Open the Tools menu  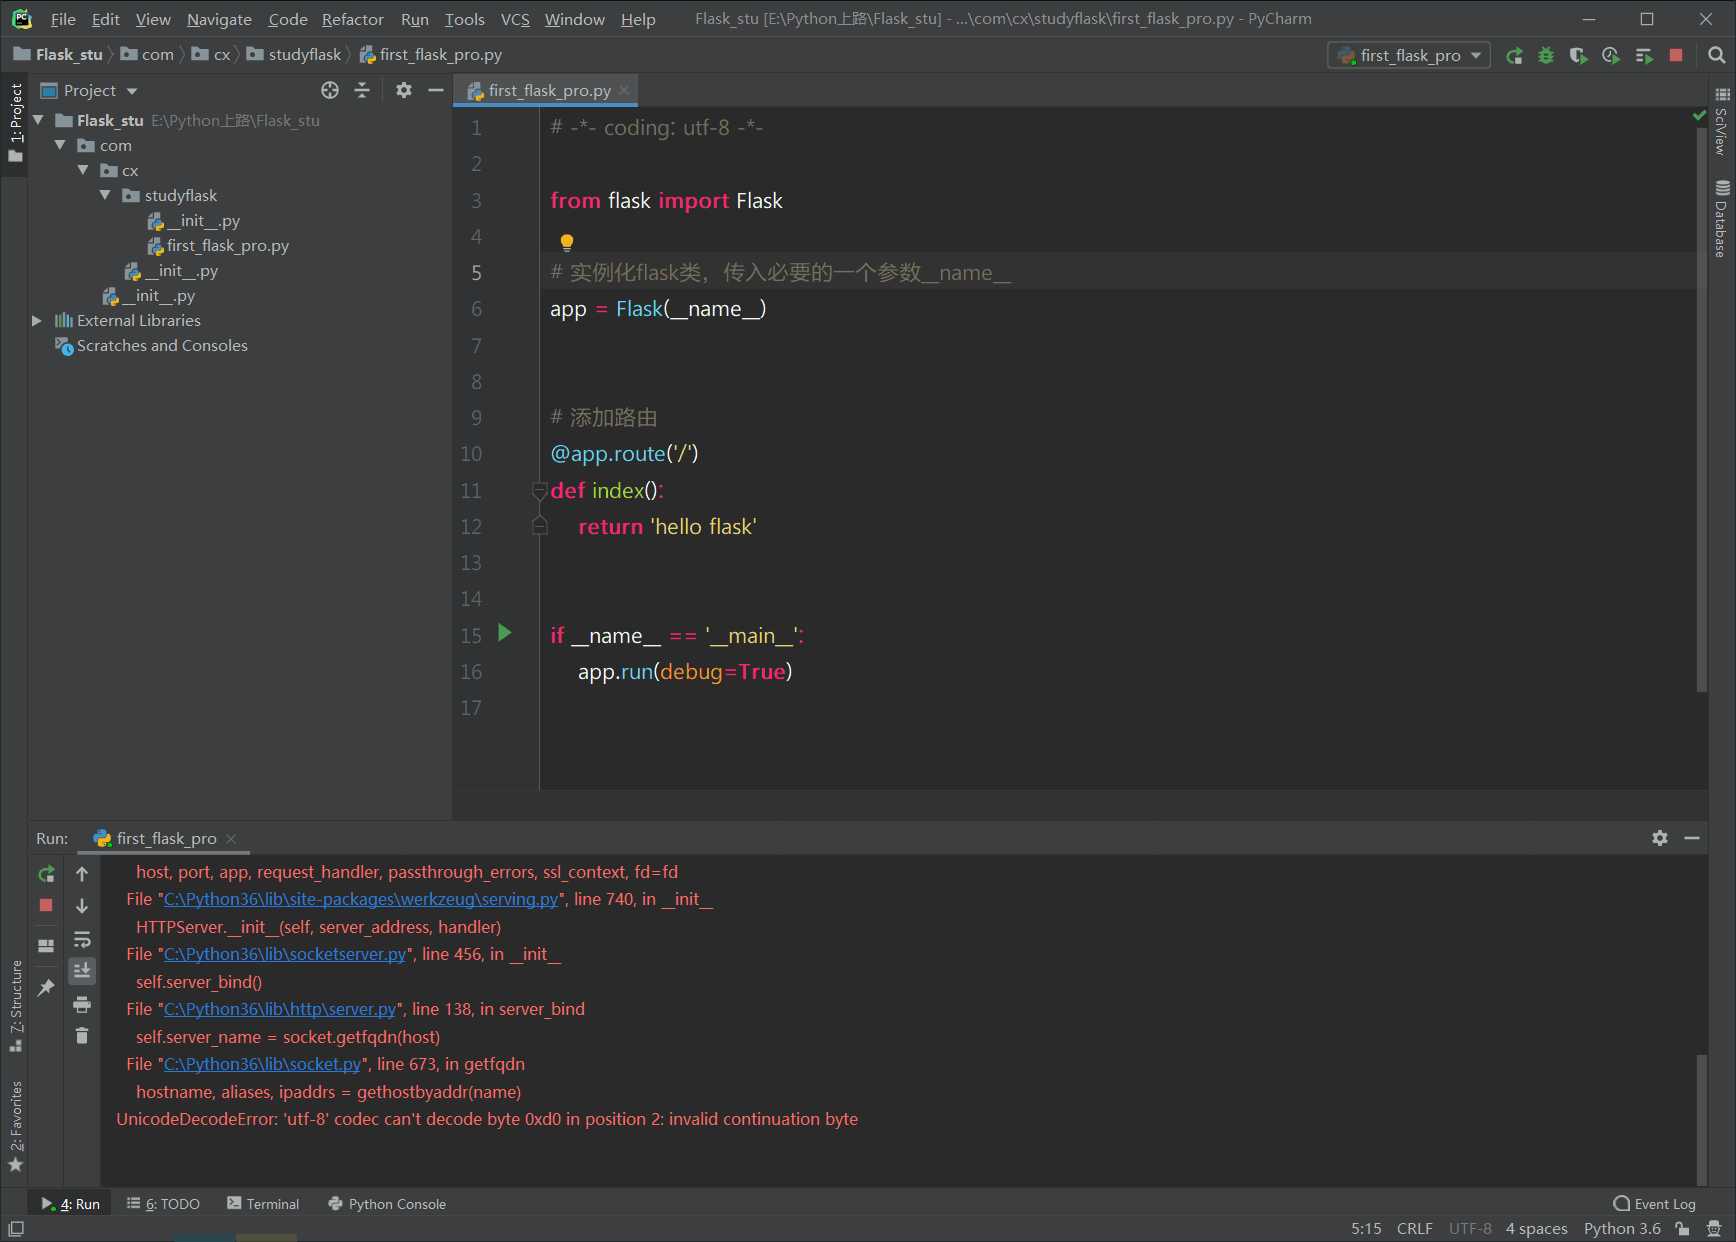(464, 19)
